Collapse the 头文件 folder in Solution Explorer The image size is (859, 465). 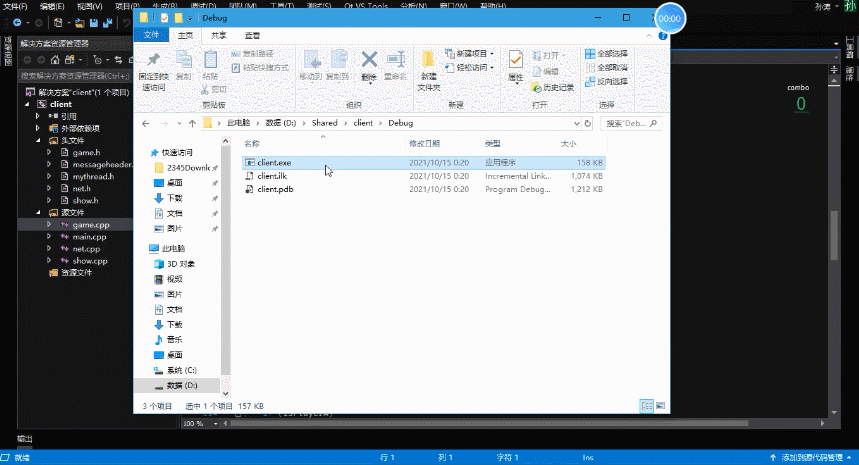(x=38, y=141)
